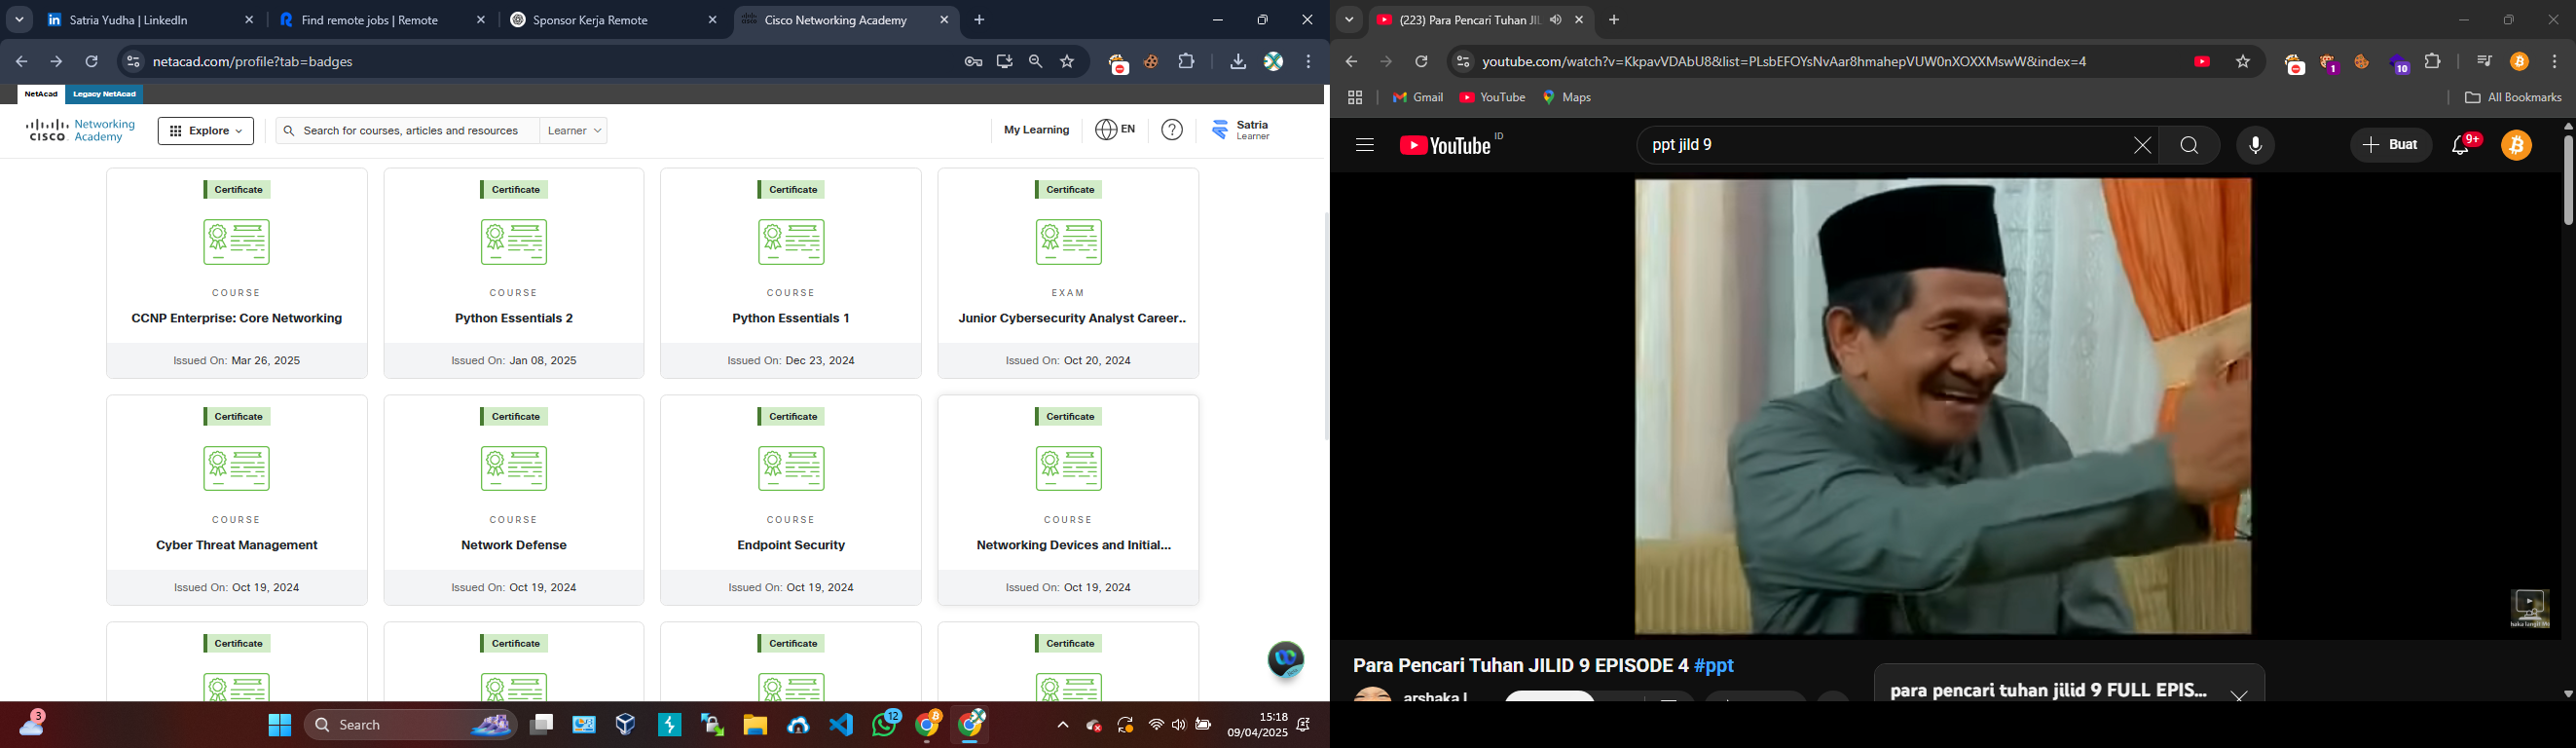The width and height of the screenshot is (2576, 748).
Task: Open YouTube notifications bell
Action: 2463,146
